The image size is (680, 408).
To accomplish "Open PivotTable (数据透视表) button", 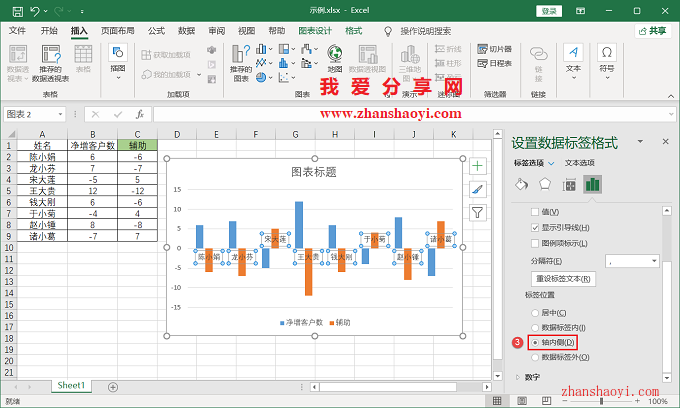I will (x=18, y=63).
